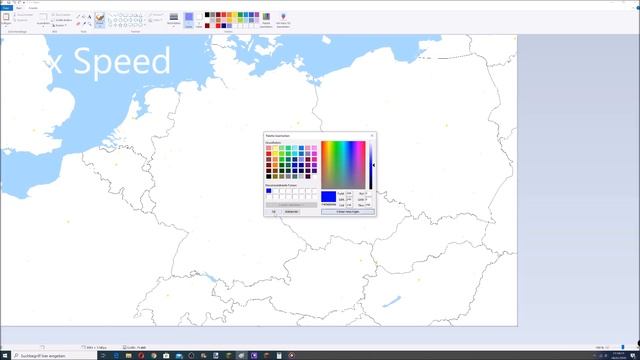Click the Windows taskbar search box

[x=55, y=356]
